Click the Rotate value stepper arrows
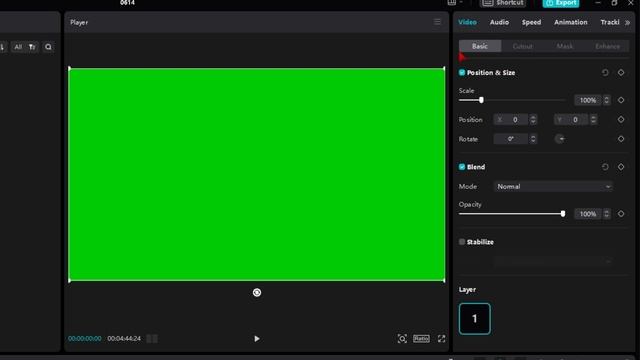Screen dimensions: 640x360 533,139
